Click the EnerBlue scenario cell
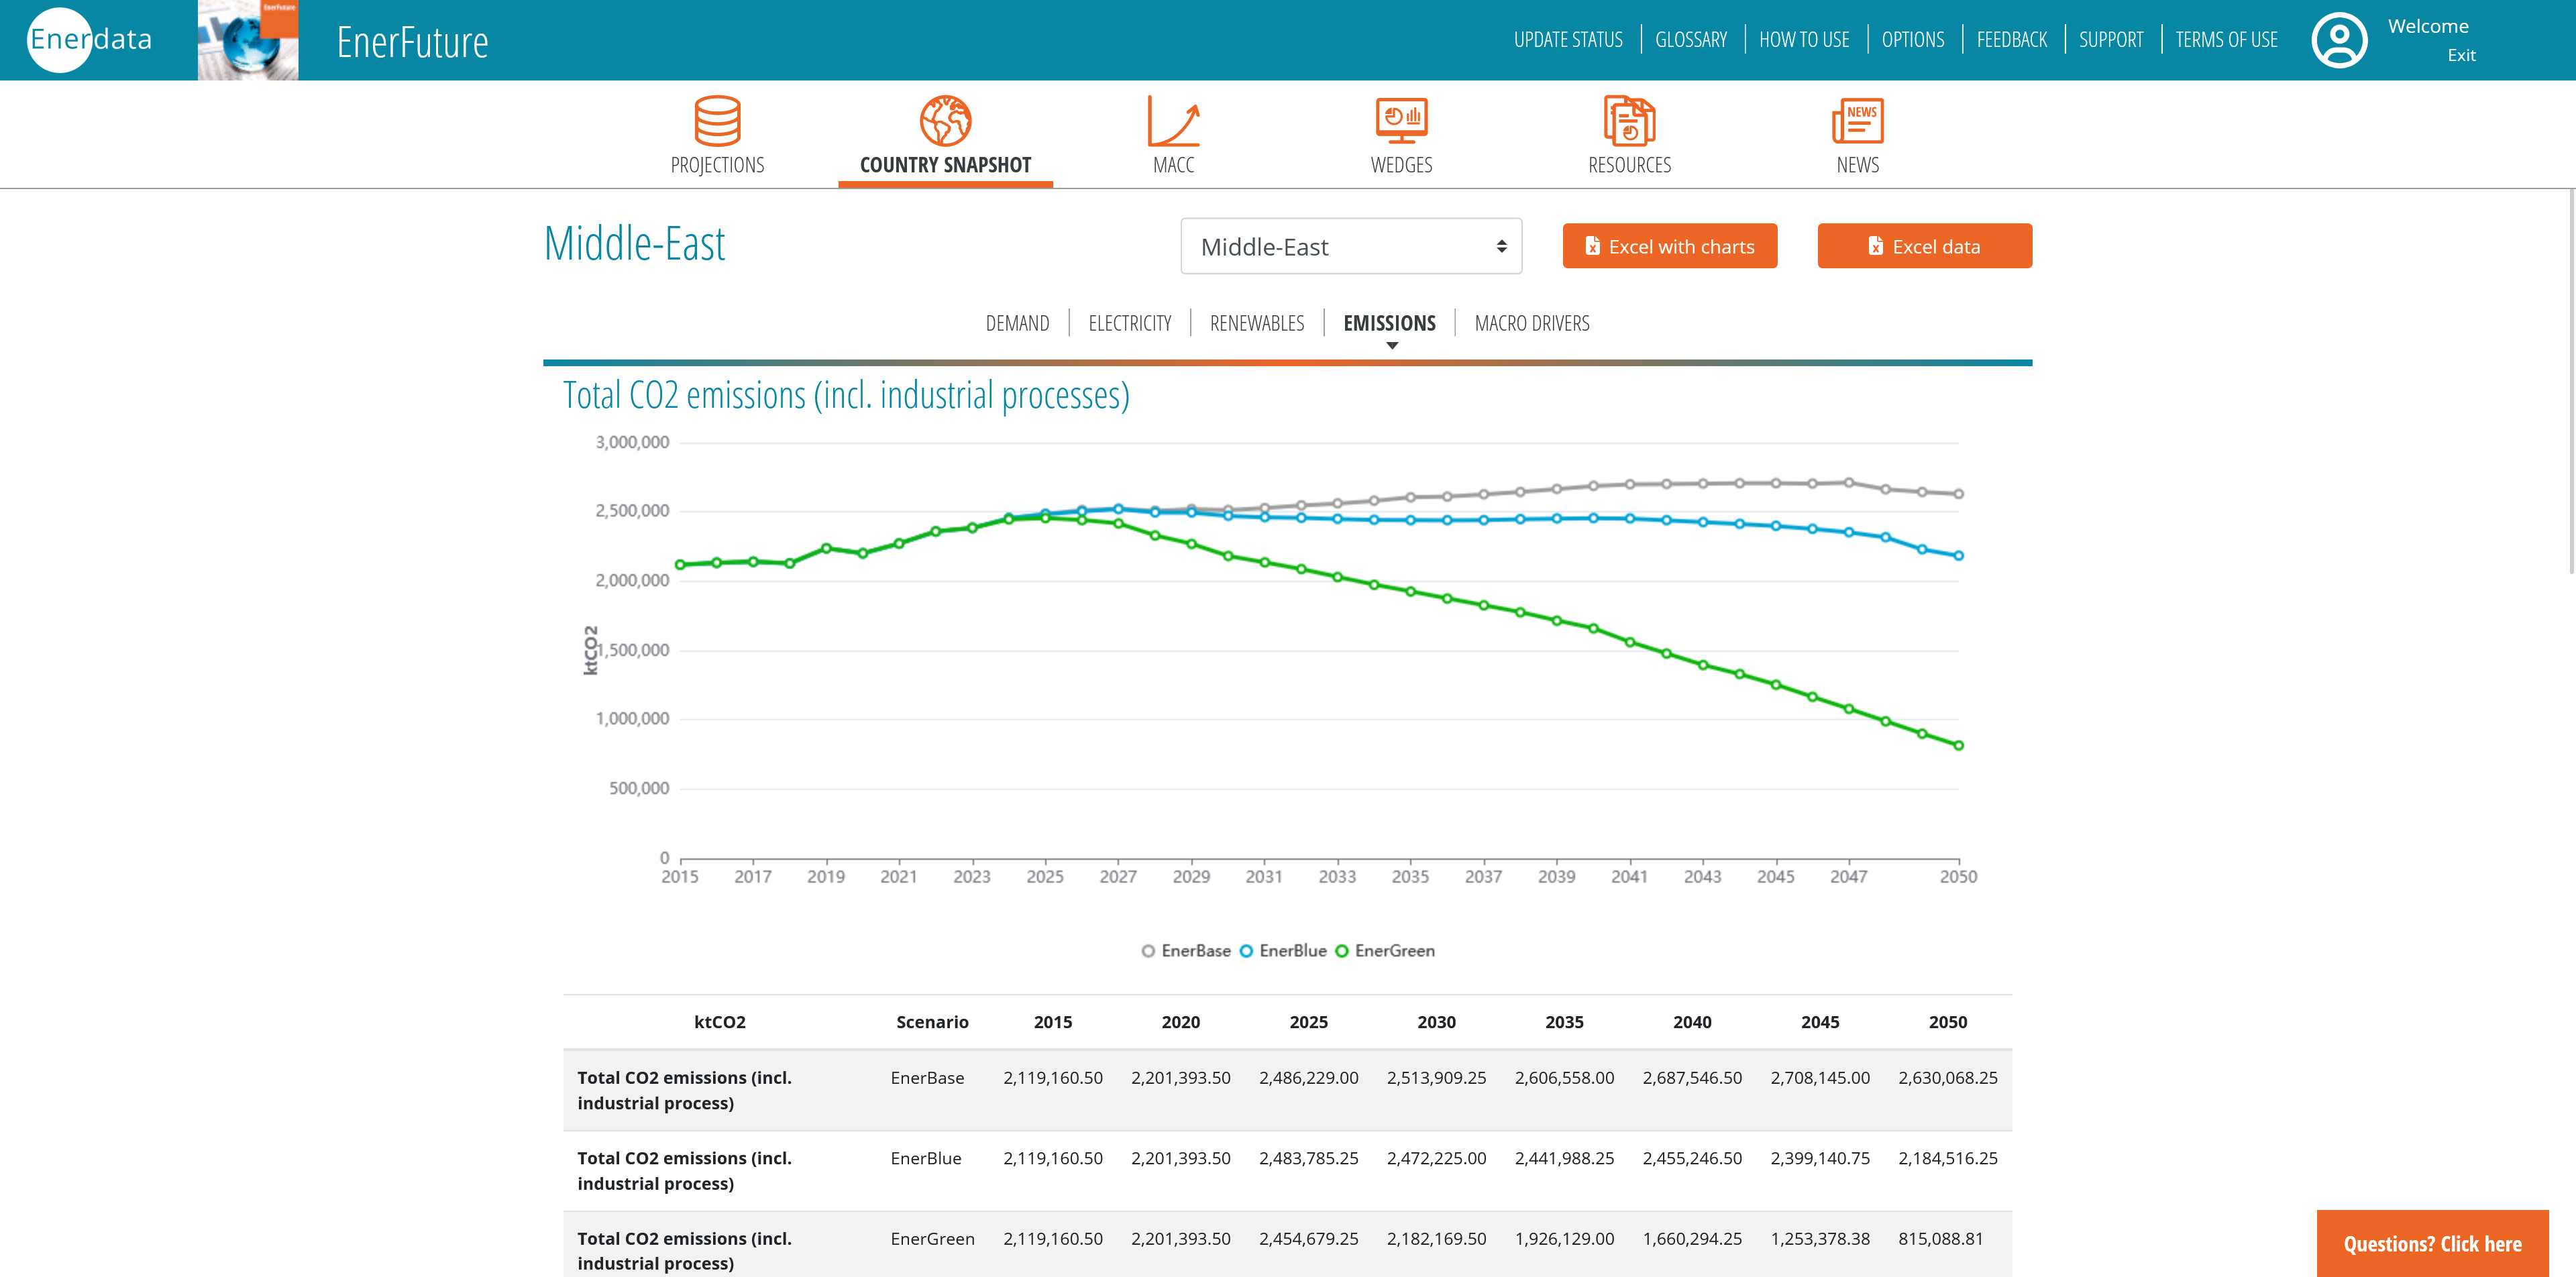The width and height of the screenshot is (2576, 1277). click(x=926, y=1158)
